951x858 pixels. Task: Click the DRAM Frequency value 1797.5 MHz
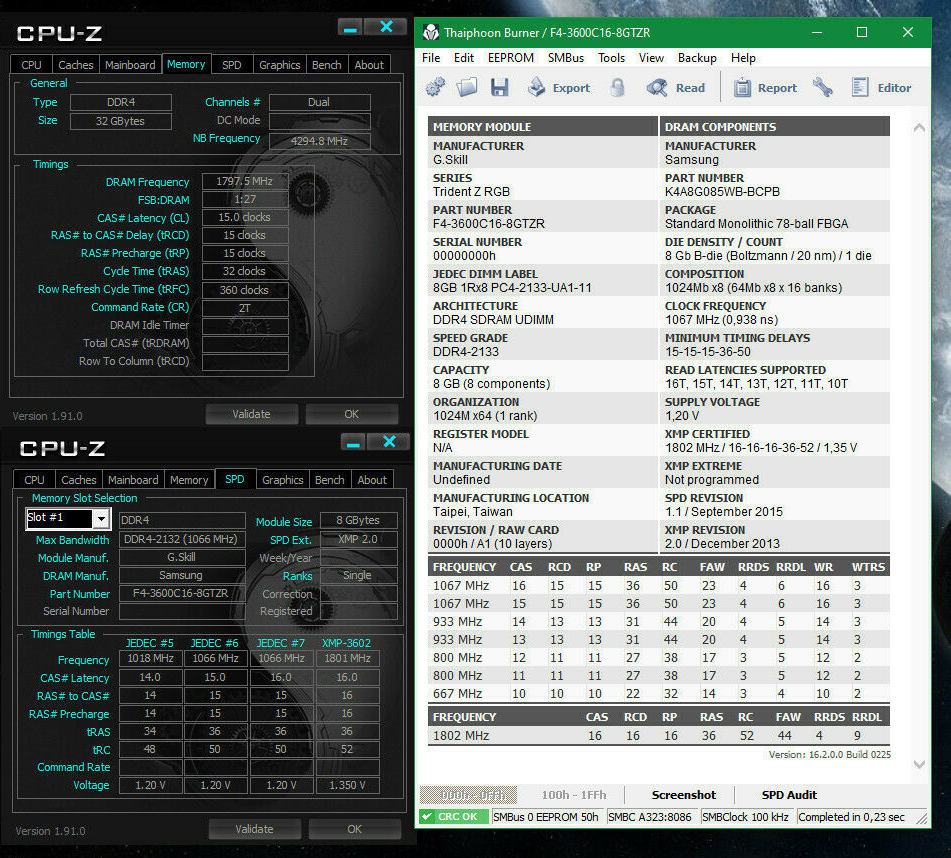(244, 181)
